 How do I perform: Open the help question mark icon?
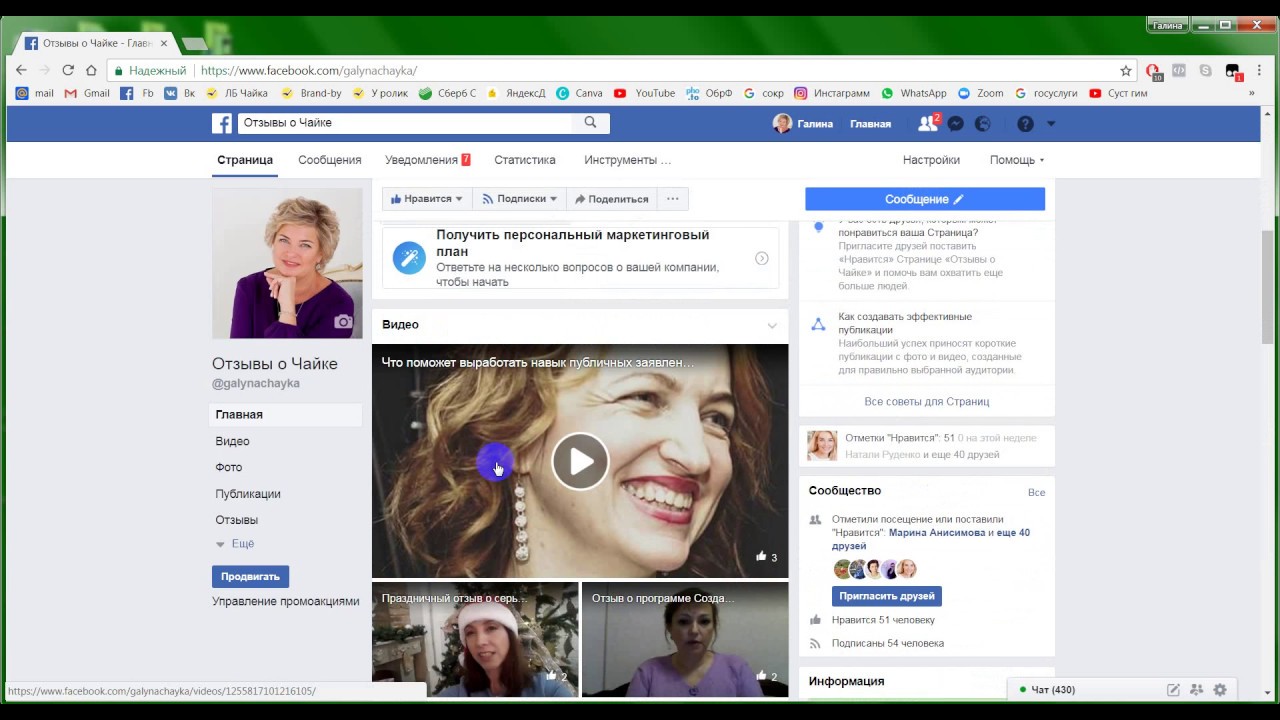coord(1025,124)
